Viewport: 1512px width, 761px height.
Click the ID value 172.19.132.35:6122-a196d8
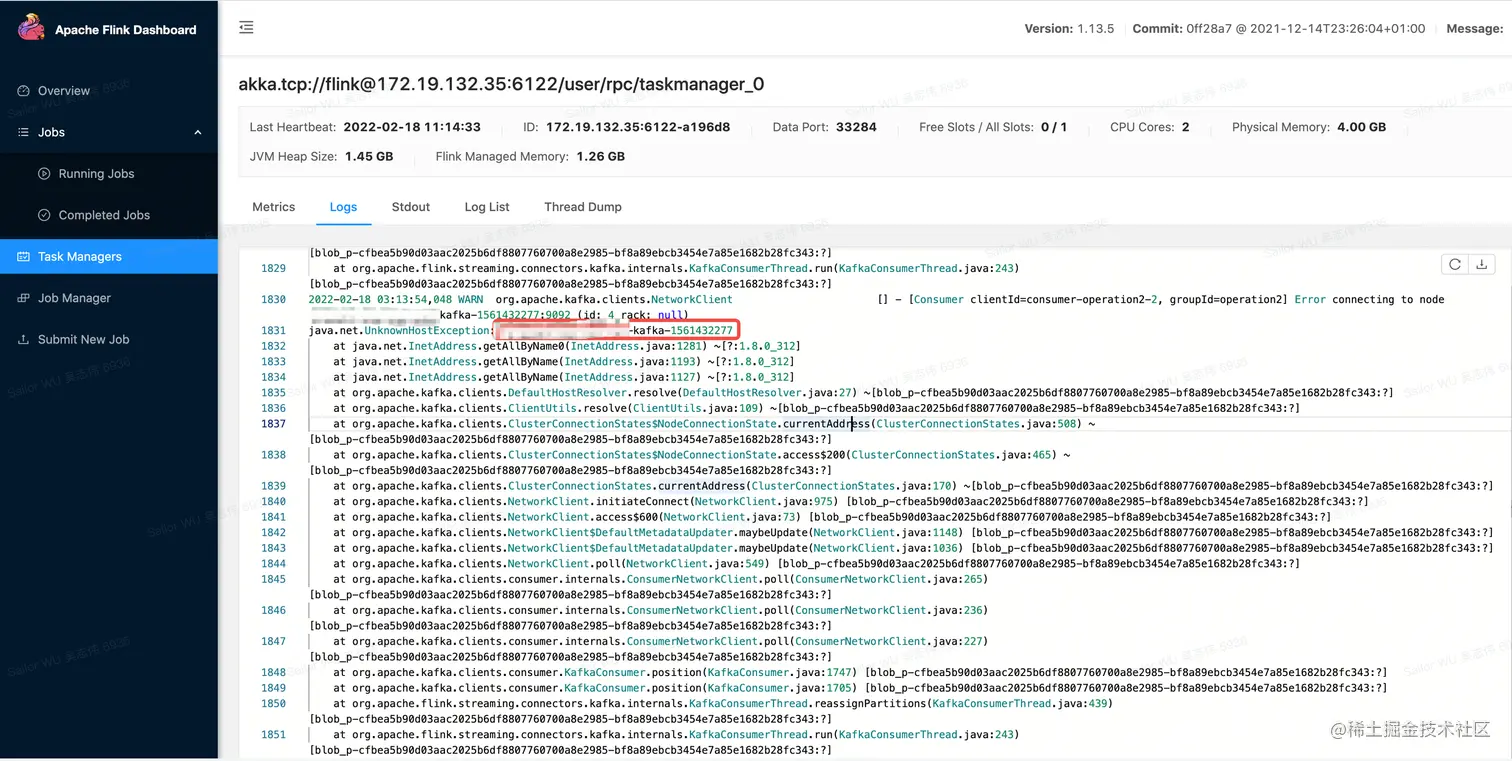coord(638,127)
